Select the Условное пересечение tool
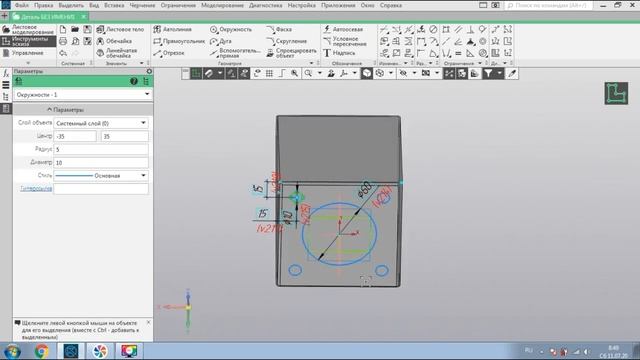640x360 pixels. tap(345, 41)
